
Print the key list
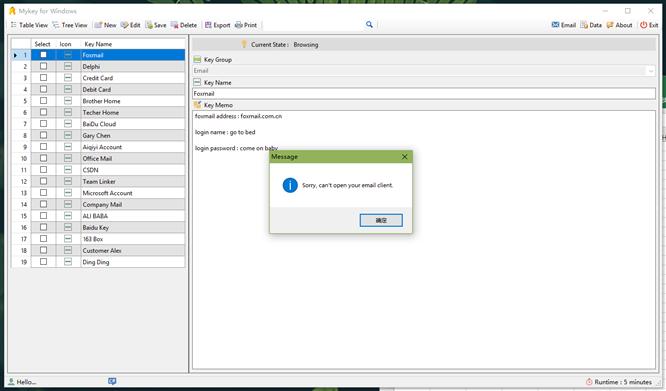coord(246,25)
